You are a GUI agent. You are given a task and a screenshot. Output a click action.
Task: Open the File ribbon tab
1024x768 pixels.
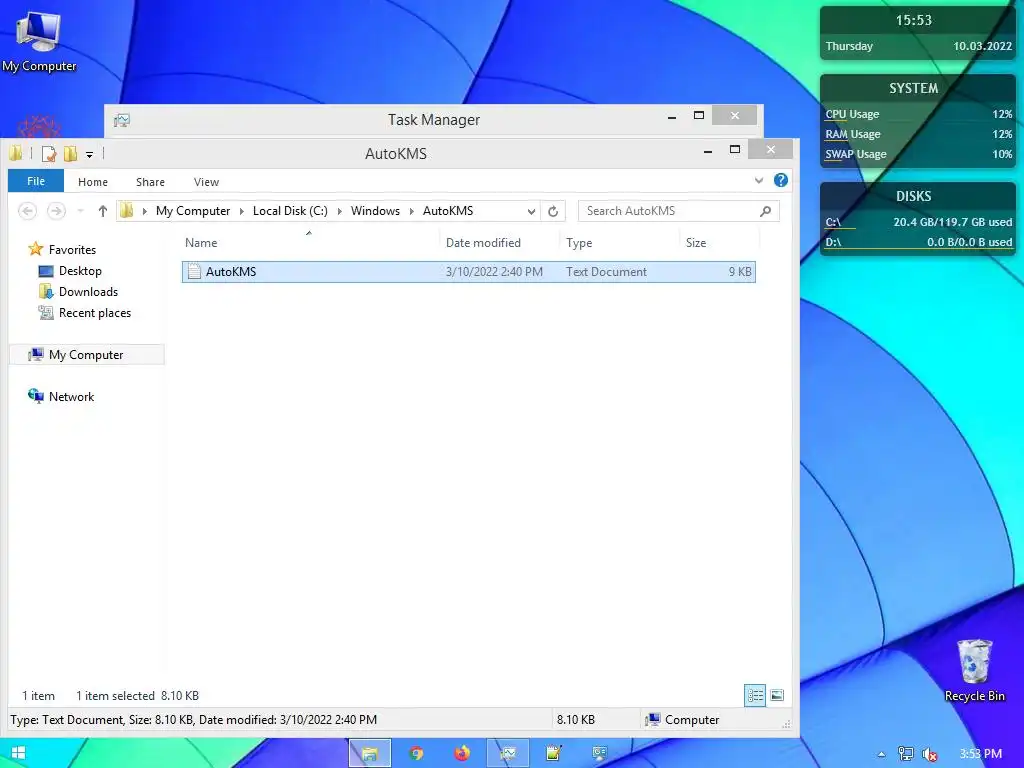pos(36,181)
